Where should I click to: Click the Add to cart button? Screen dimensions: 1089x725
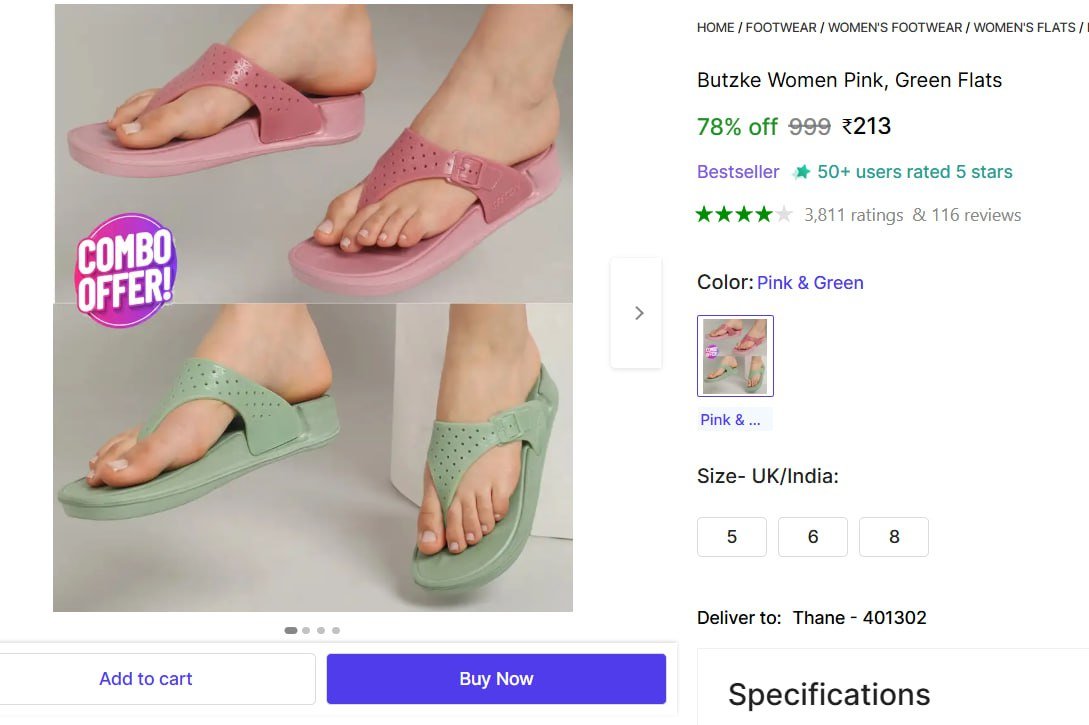click(x=145, y=678)
